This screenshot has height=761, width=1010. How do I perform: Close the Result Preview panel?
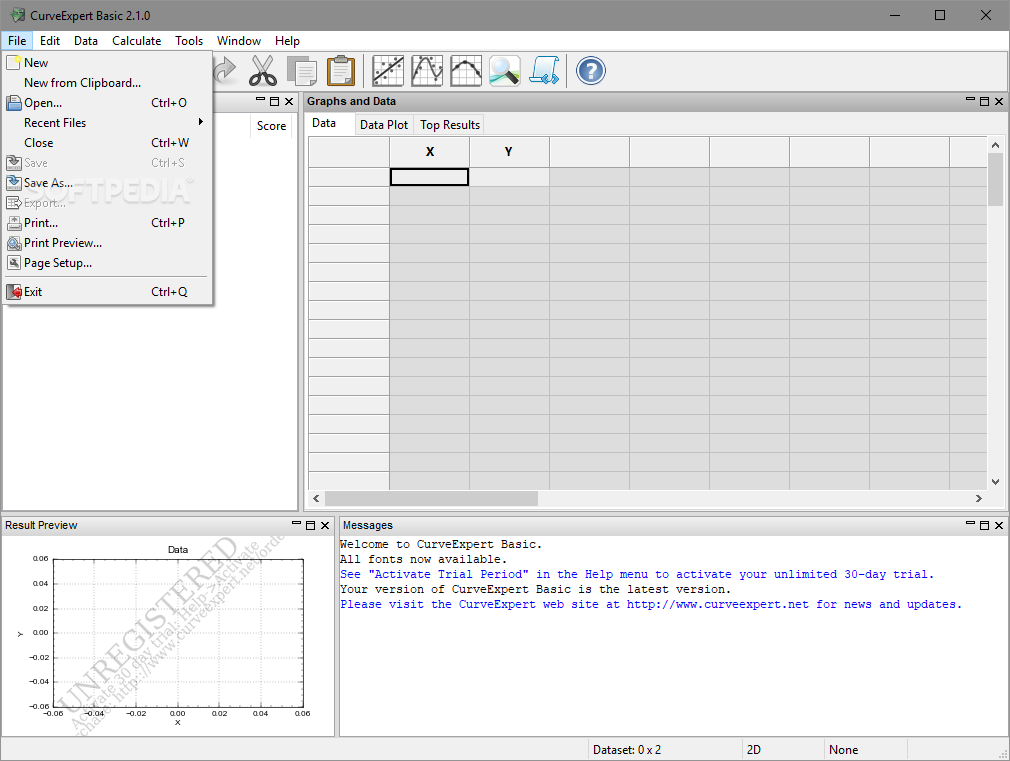point(325,525)
